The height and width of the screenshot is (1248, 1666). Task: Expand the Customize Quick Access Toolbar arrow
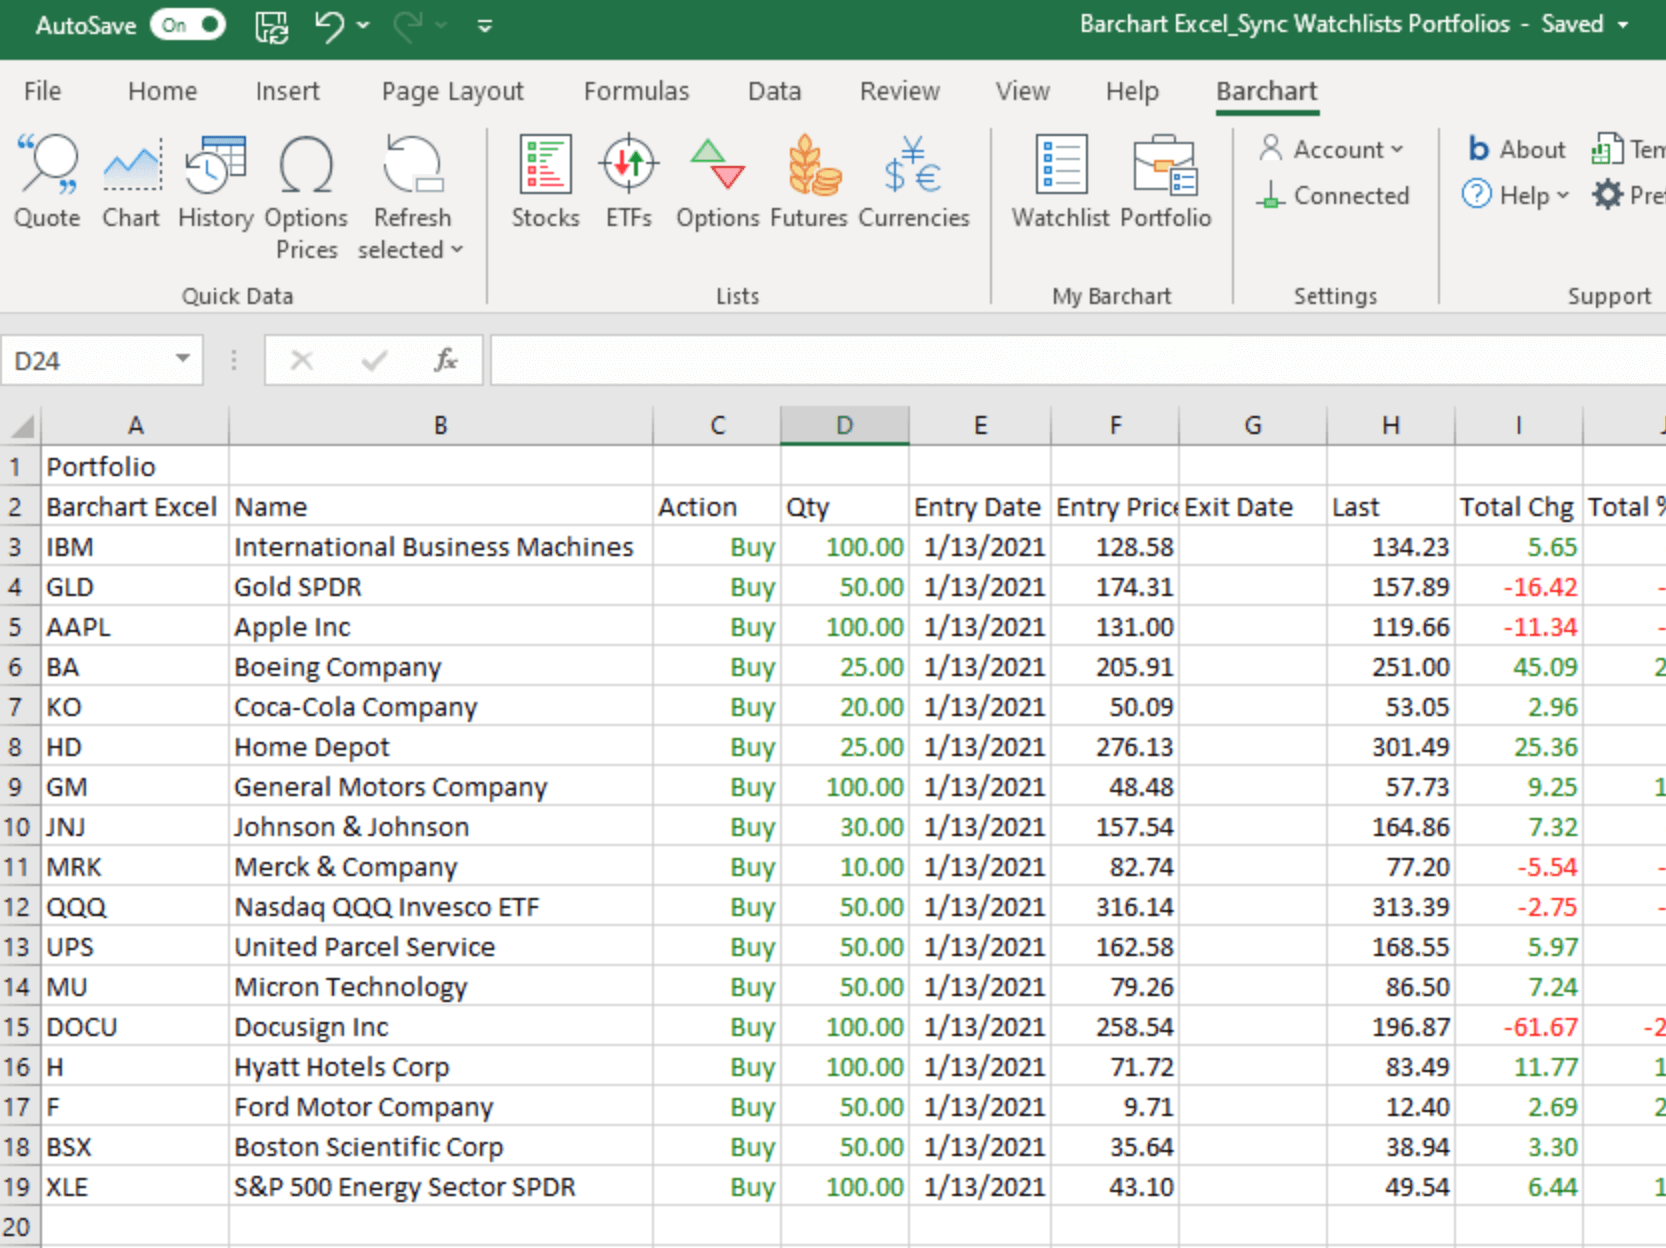485,26
